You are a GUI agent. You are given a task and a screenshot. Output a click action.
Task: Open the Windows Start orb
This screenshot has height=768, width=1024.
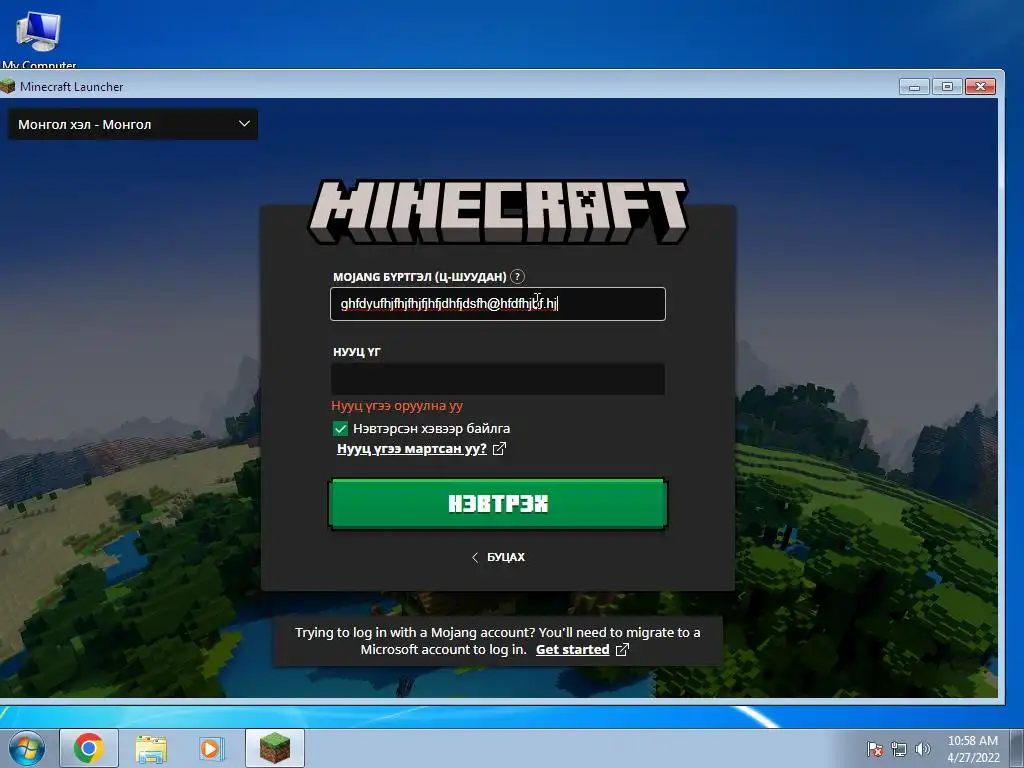coord(27,748)
